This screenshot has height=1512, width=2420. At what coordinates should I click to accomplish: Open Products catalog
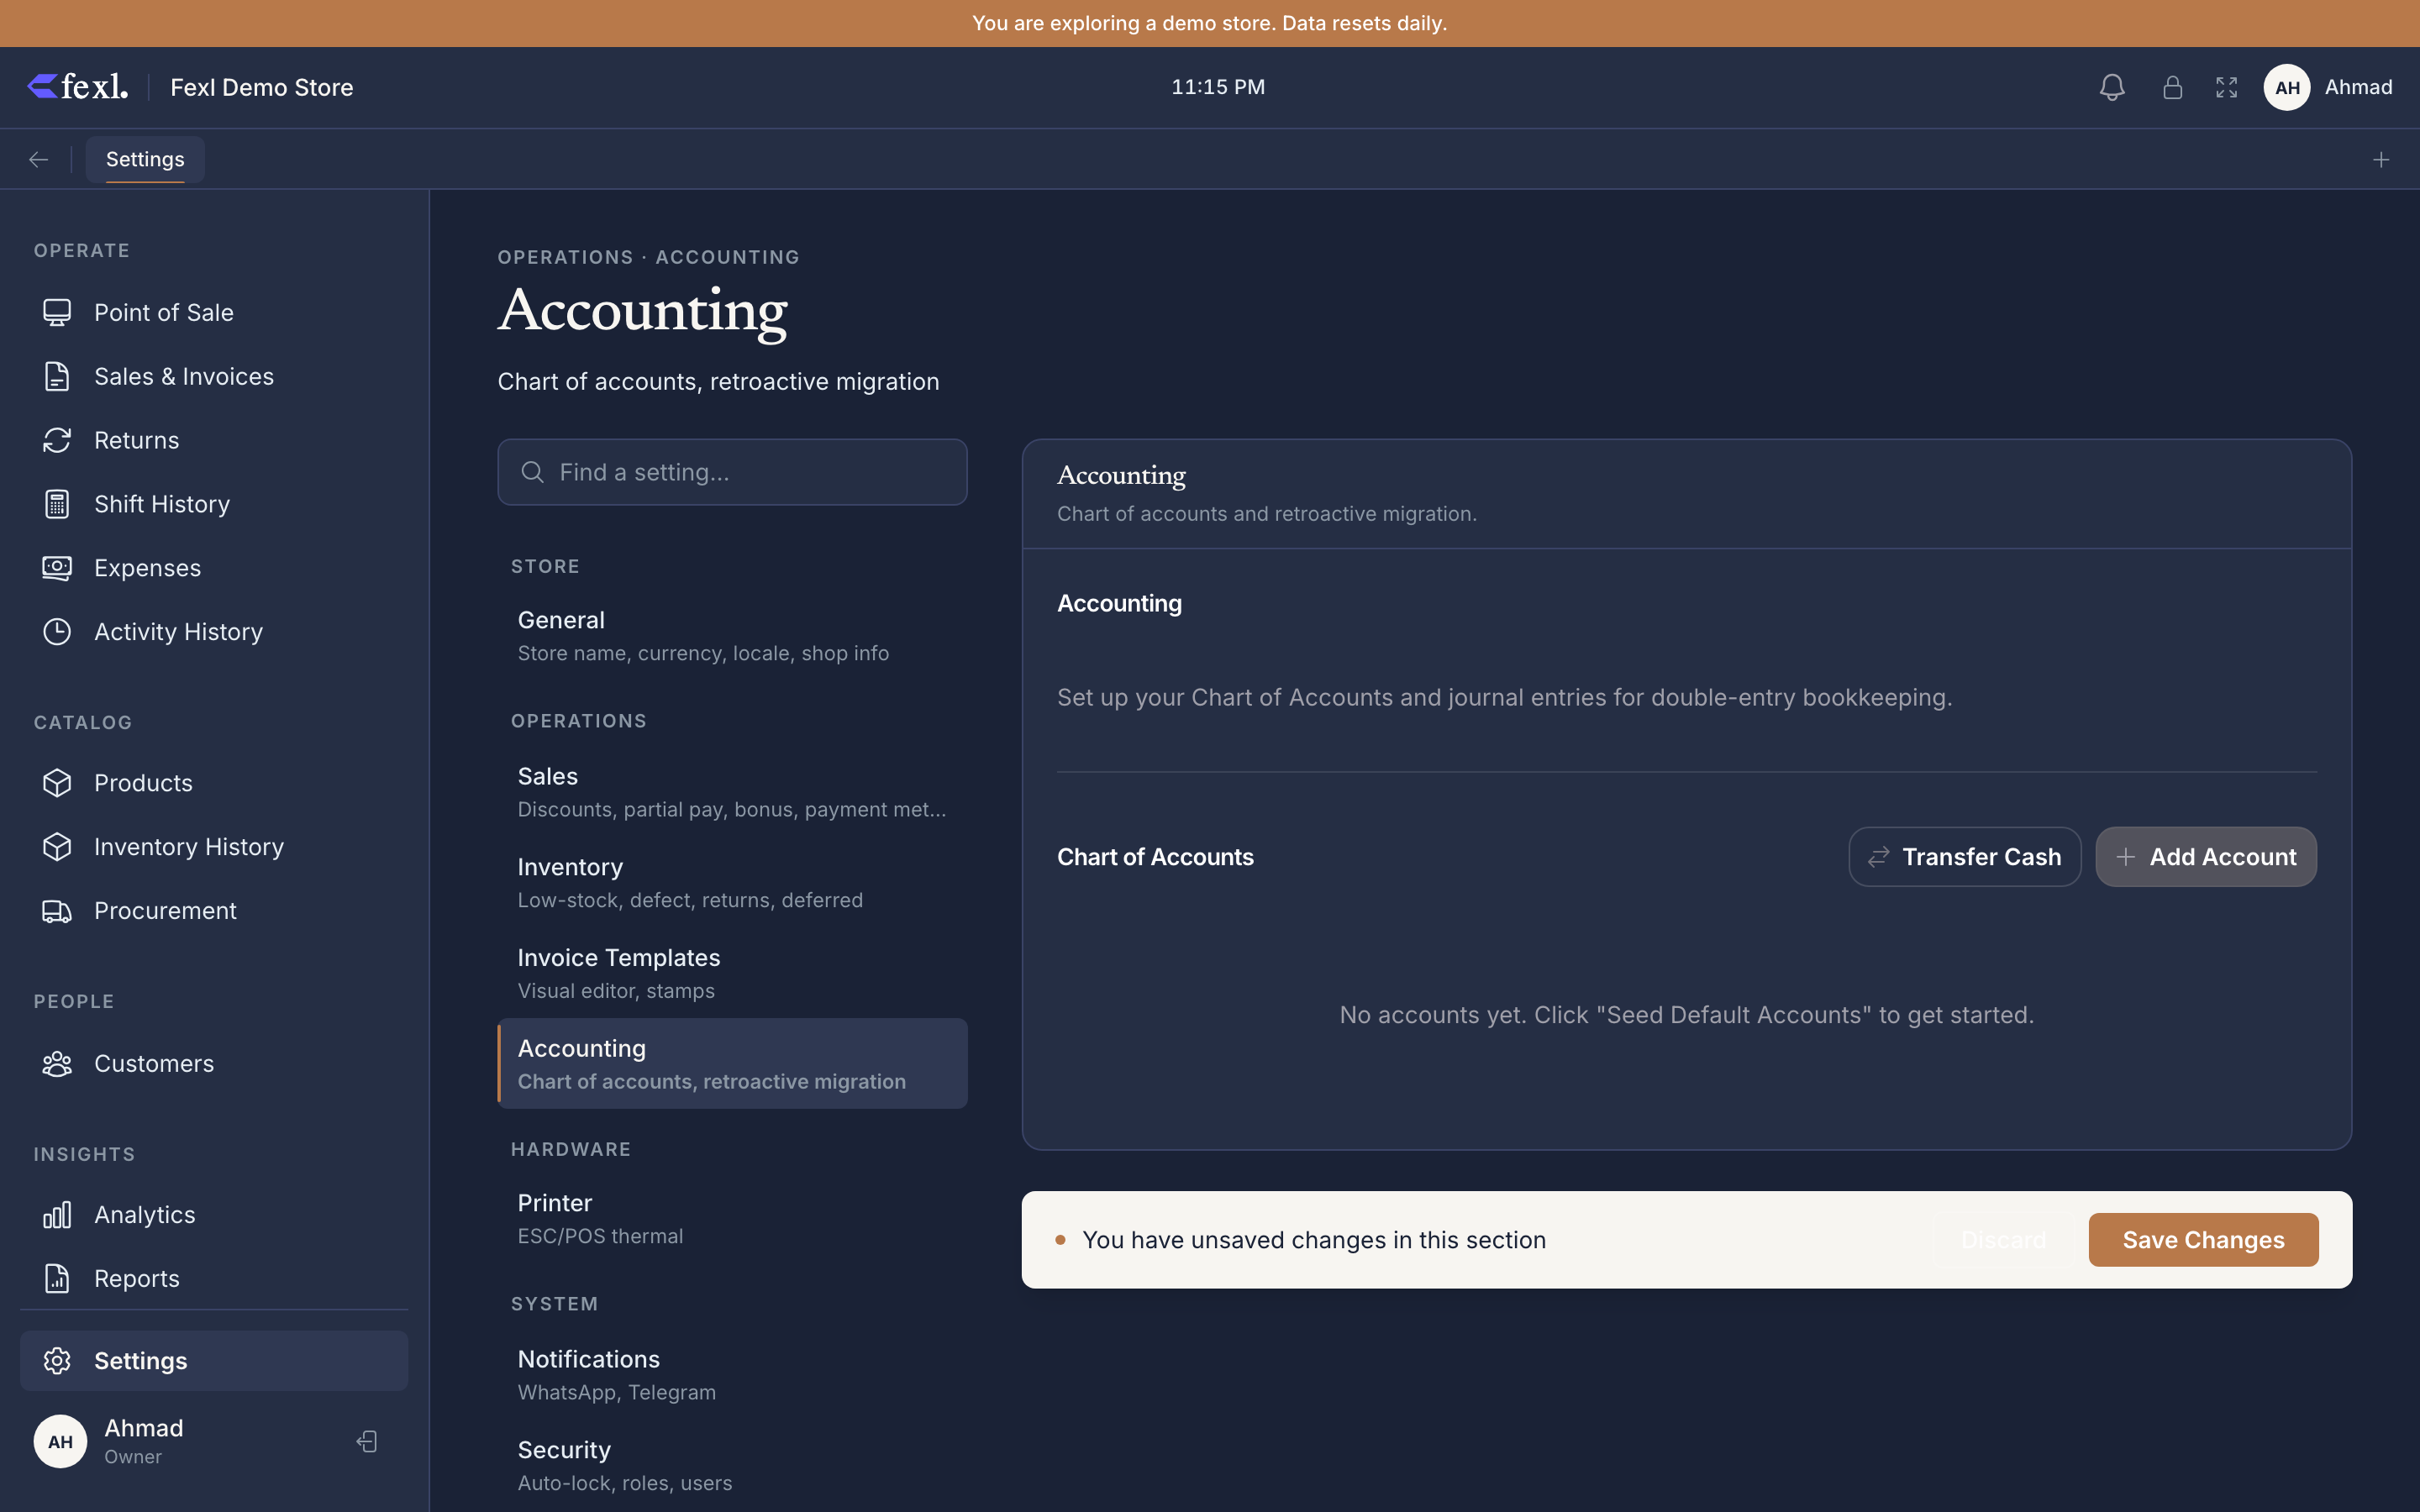click(x=214, y=783)
